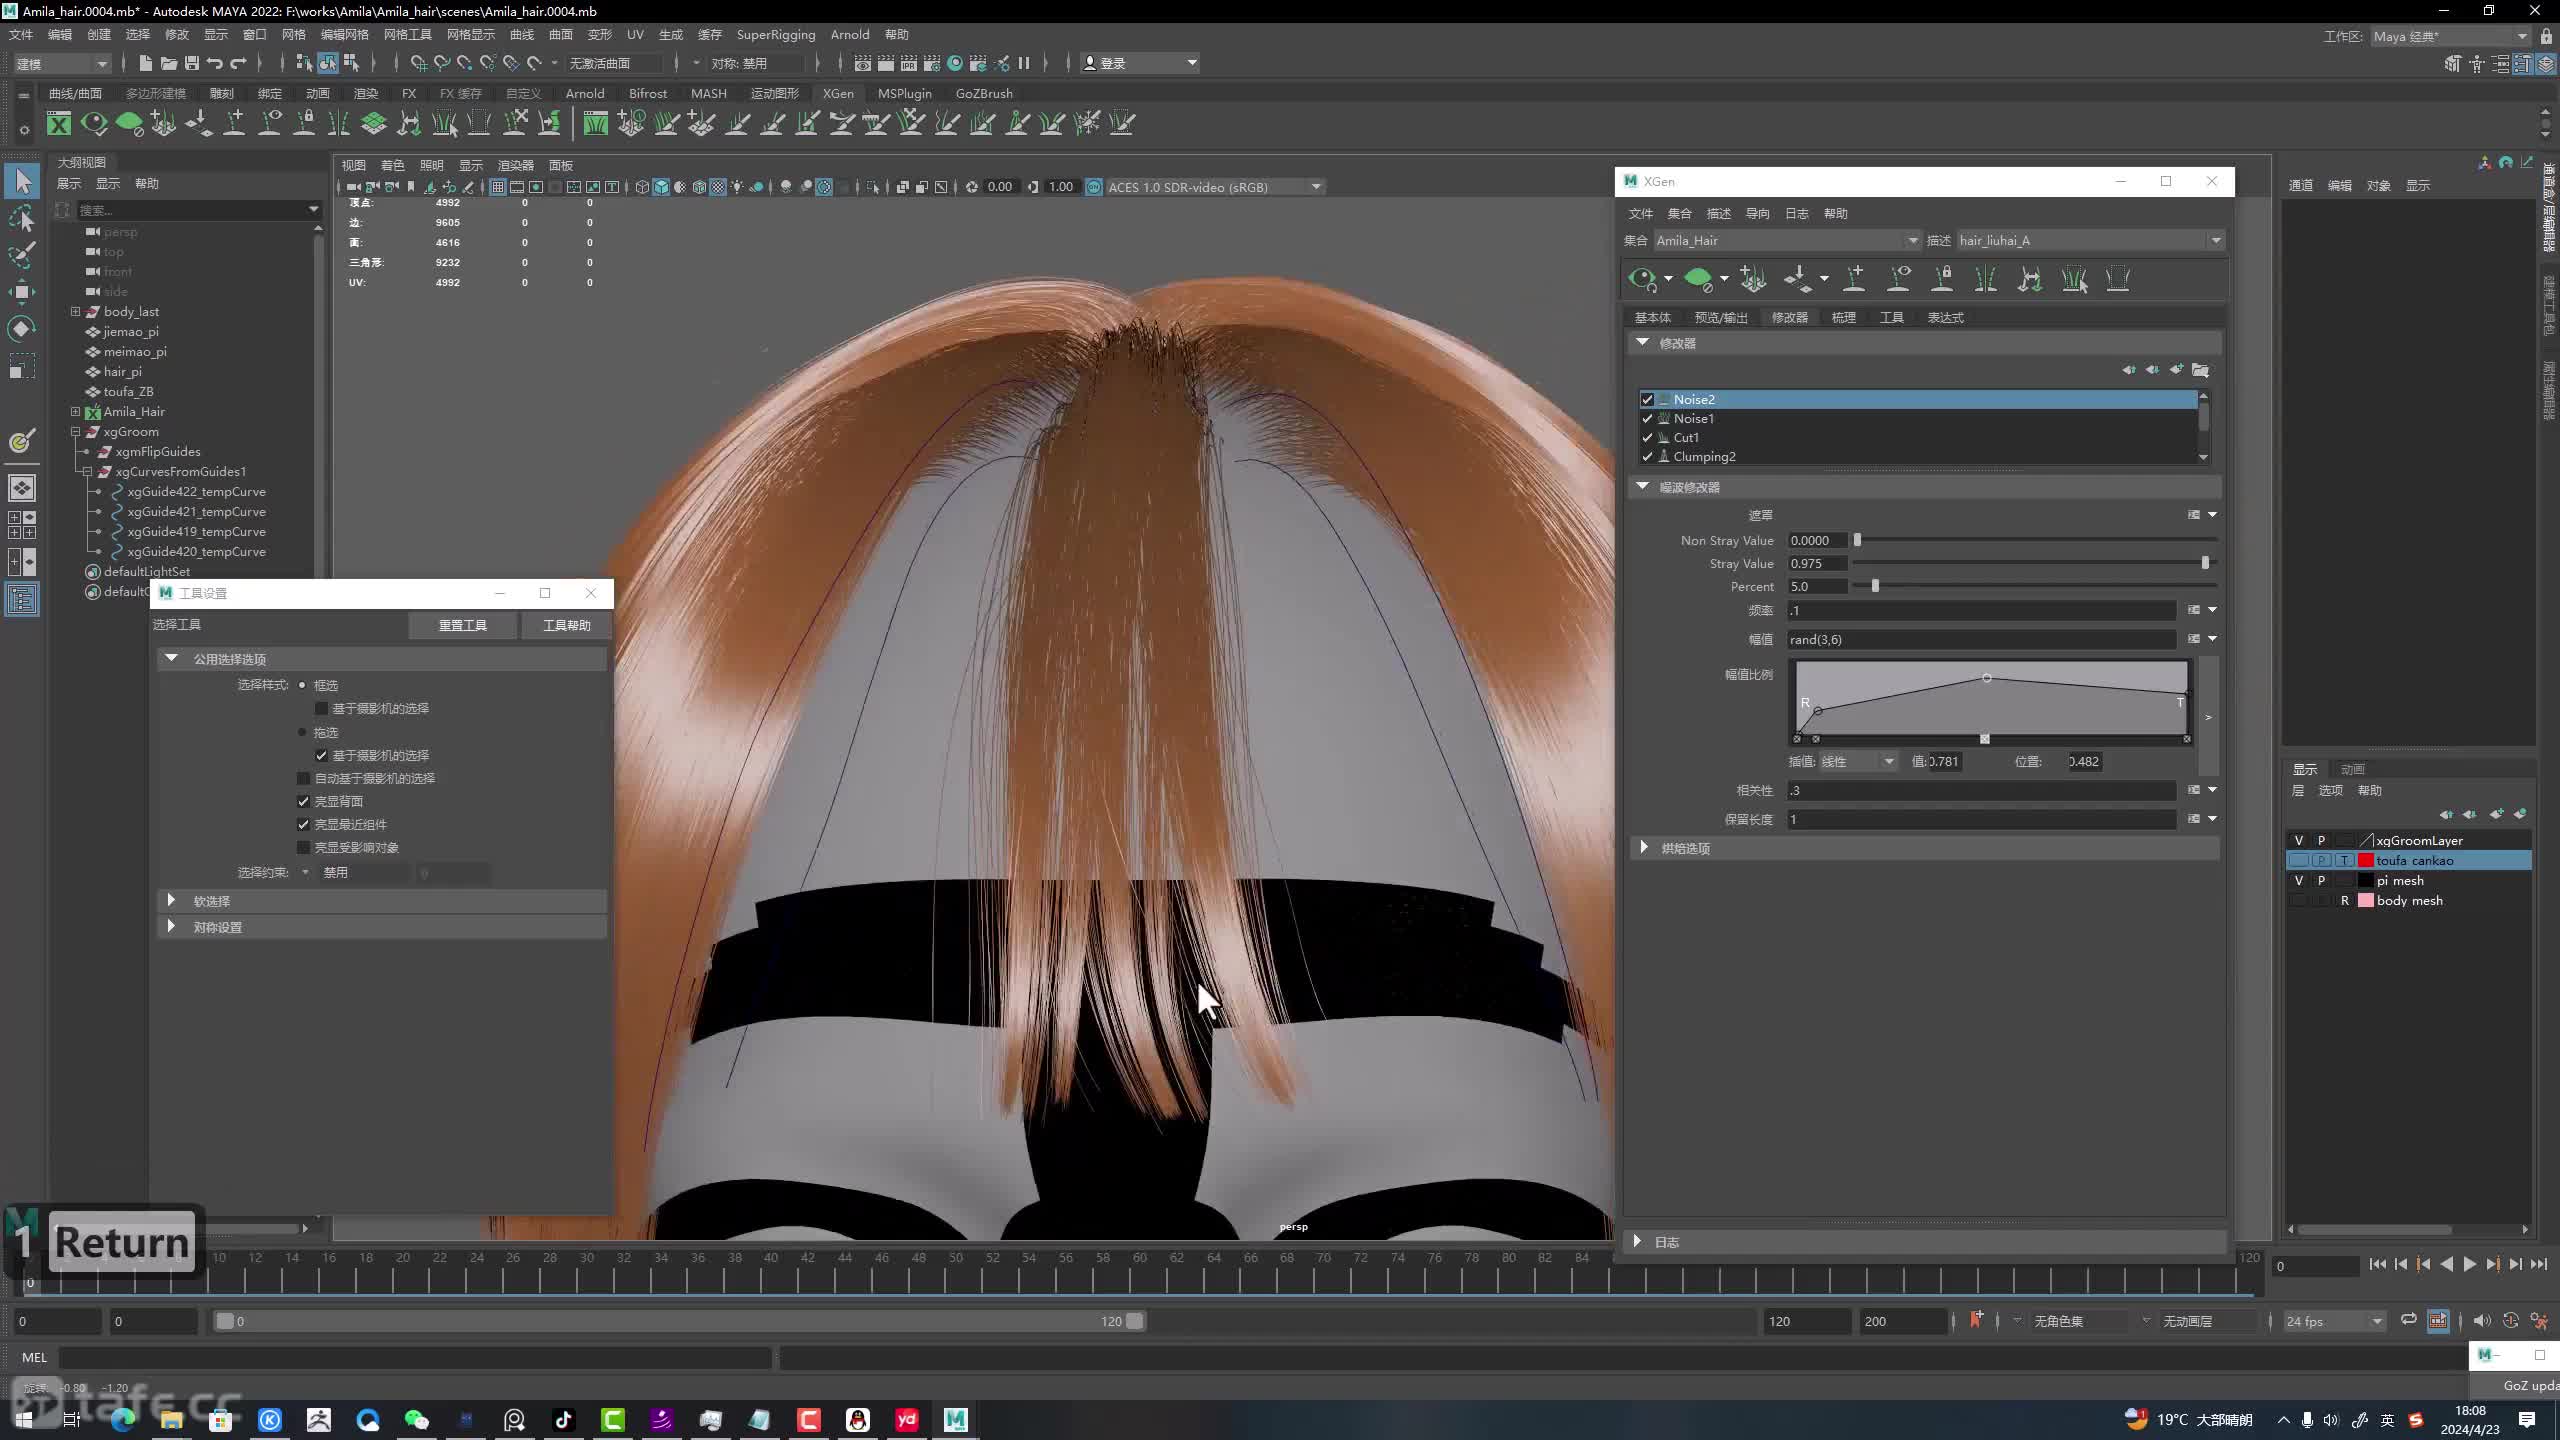Open XGen window icon on shelf
This screenshot has height=1440, width=2560.
tap(59, 123)
